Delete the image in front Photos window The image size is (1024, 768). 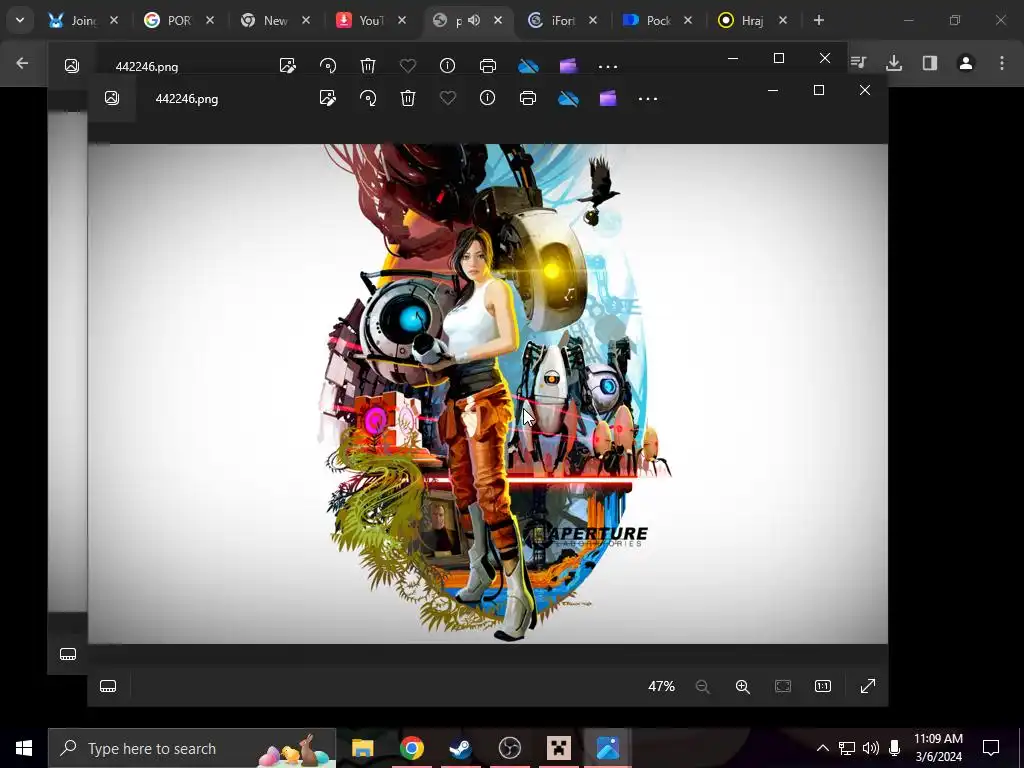coord(408,99)
